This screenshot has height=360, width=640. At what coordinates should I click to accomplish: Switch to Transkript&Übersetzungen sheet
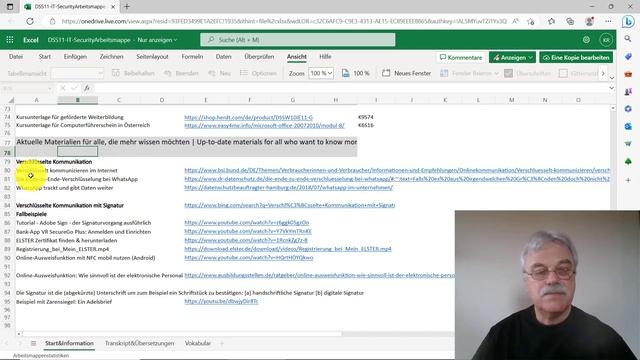(140, 343)
